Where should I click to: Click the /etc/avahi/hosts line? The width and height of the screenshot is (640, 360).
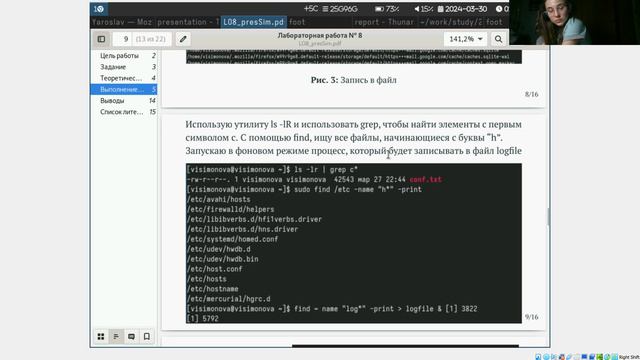(x=218, y=200)
